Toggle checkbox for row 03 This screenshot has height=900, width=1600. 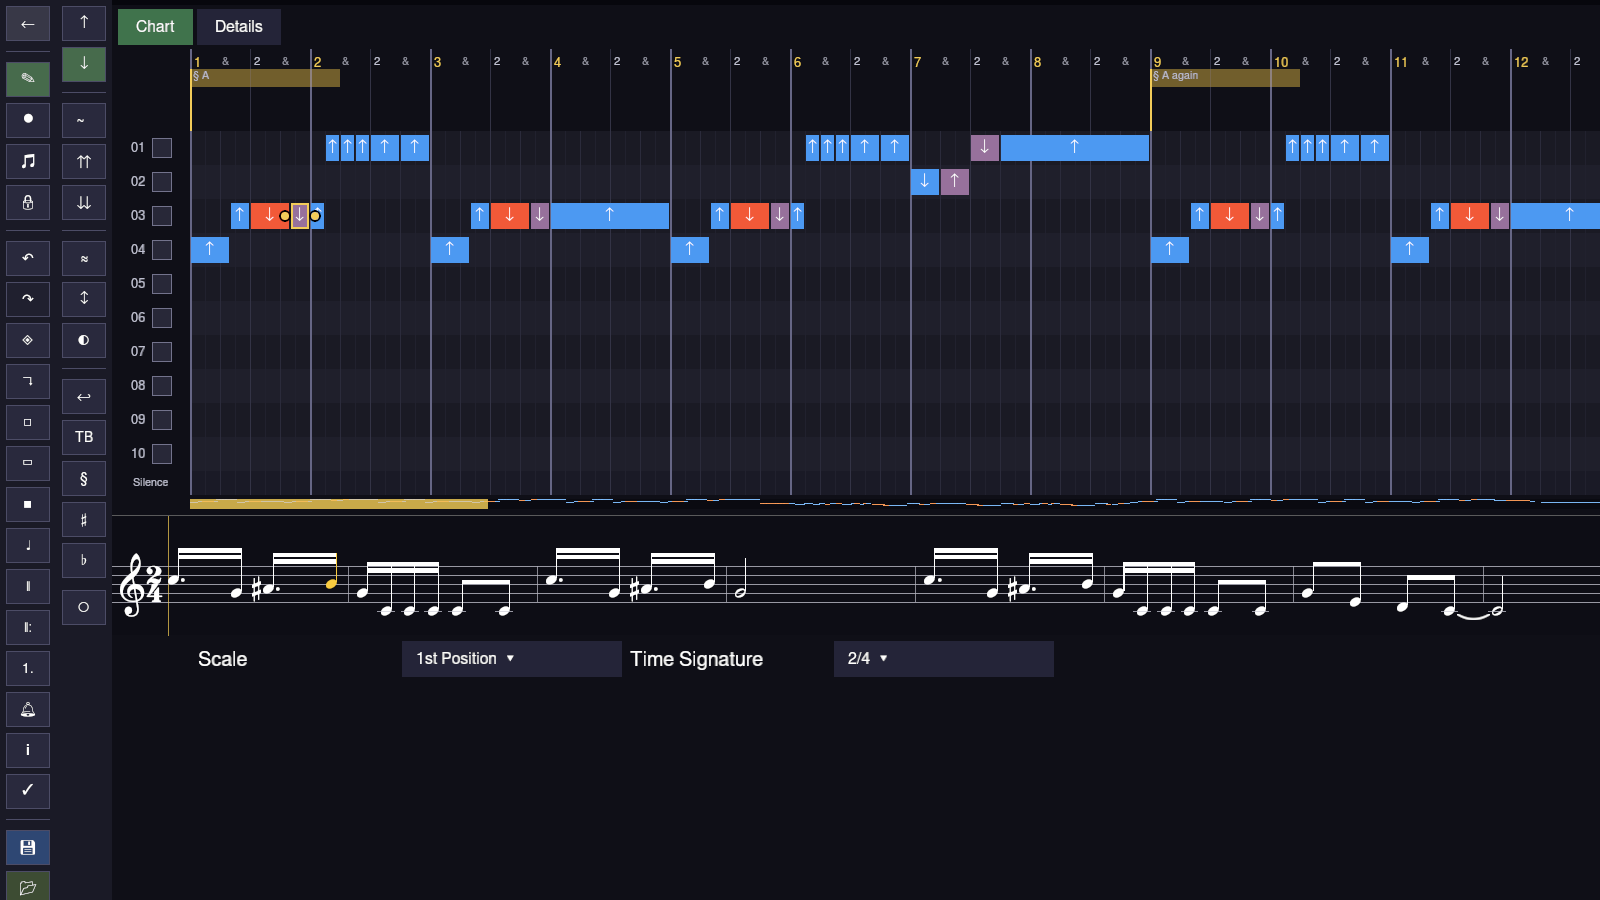click(x=162, y=216)
